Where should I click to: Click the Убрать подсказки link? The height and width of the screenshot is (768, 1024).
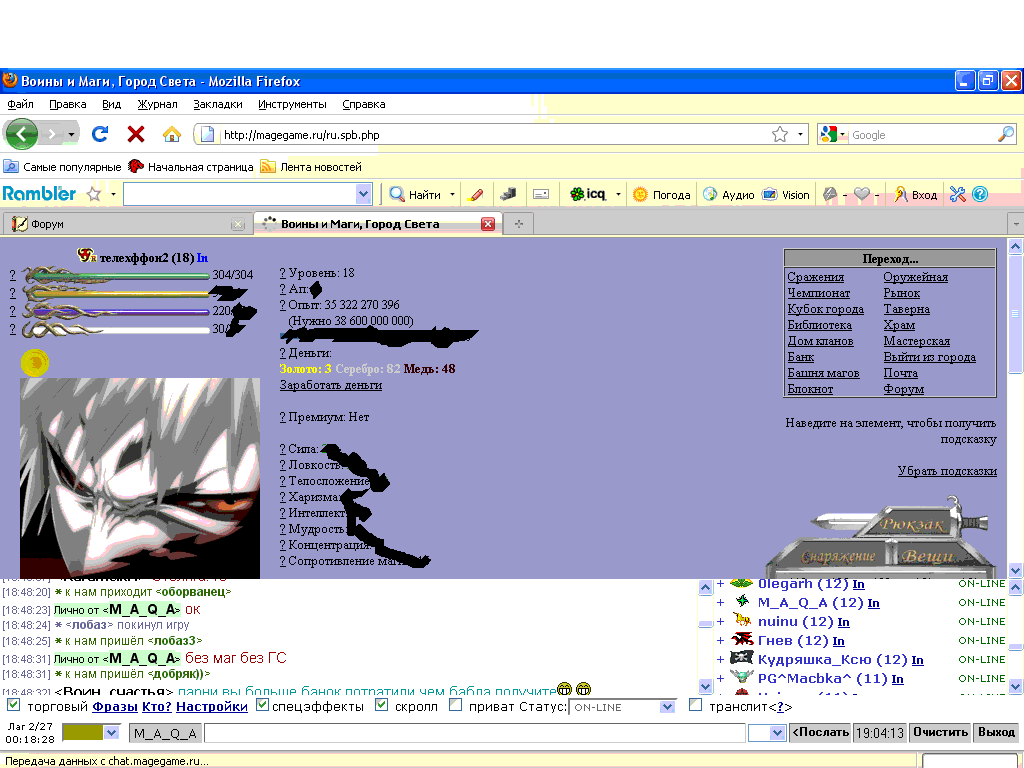point(947,471)
